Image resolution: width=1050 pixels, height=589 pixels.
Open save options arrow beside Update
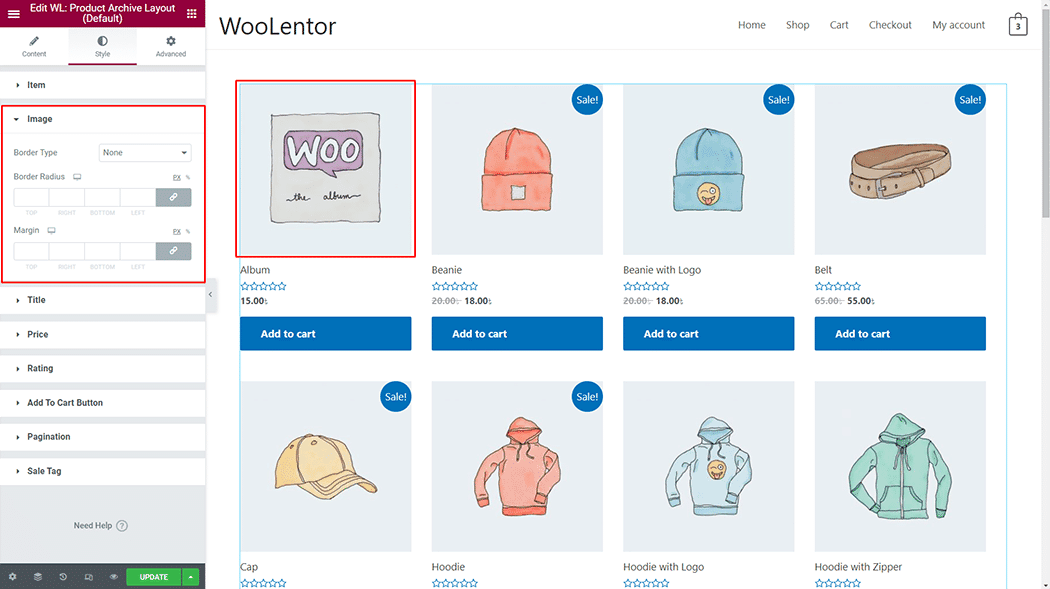[x=191, y=577]
